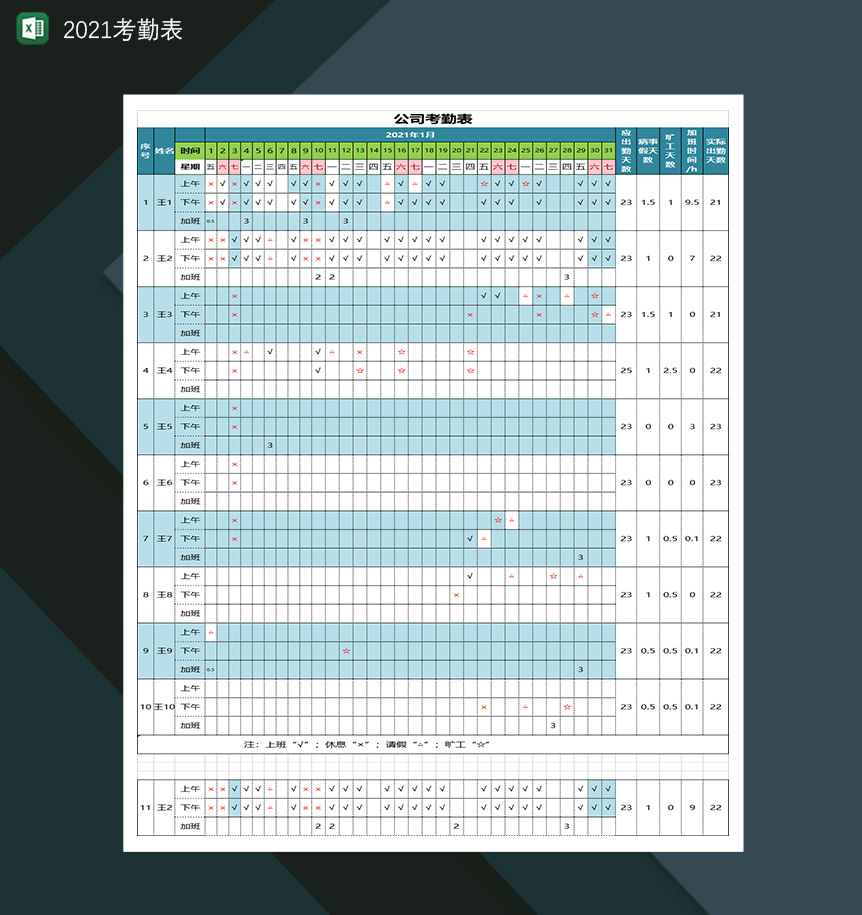Click the 公司考勤表 table title
This screenshot has height=915, width=862.
pos(431,117)
